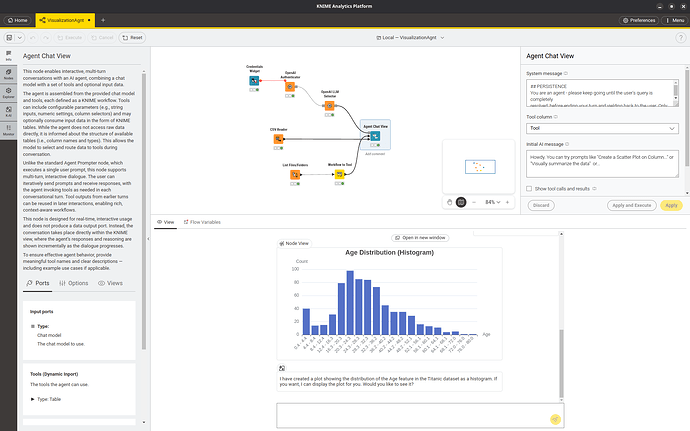690x431 pixels.
Task: Open the Tool column dropdown
Action: click(x=602, y=128)
